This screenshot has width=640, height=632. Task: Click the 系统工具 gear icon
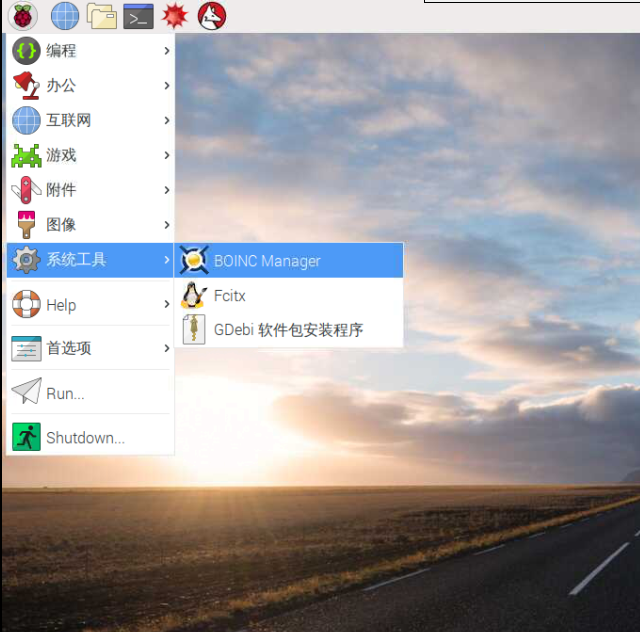[26, 260]
